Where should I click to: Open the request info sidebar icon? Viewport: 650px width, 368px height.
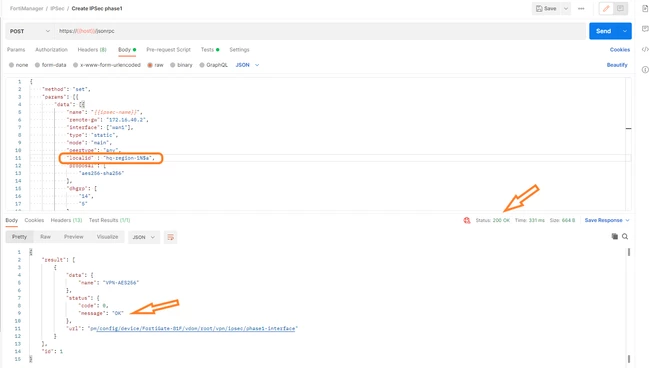tap(645, 70)
